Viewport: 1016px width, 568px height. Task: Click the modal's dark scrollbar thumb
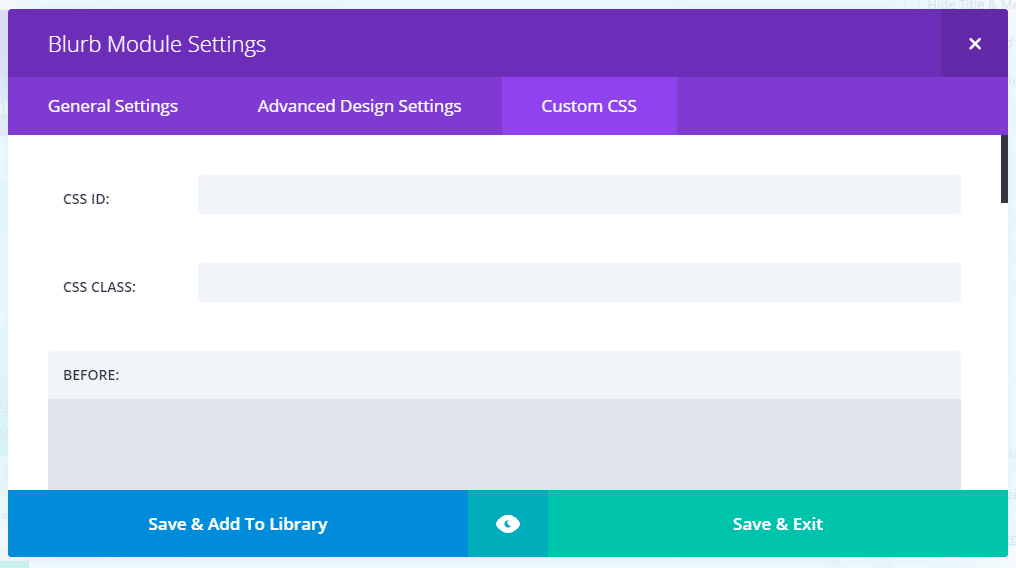point(1004,168)
